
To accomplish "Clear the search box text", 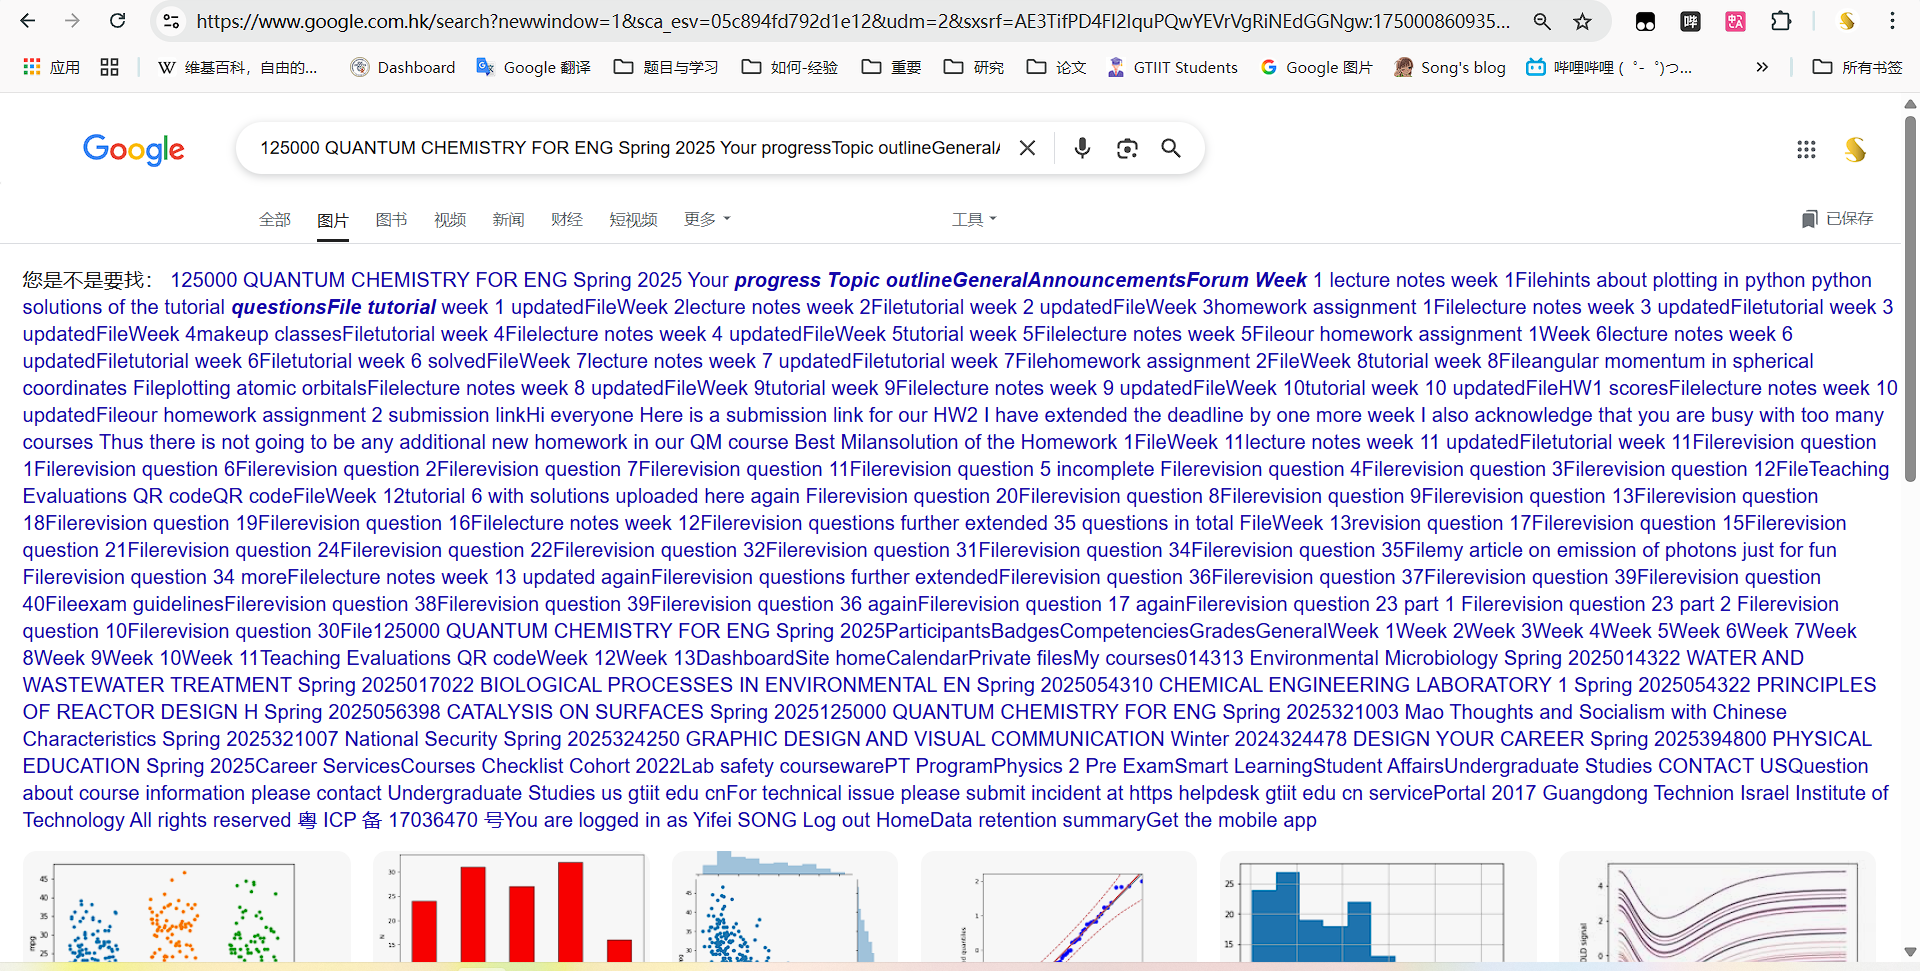I will 1027,148.
